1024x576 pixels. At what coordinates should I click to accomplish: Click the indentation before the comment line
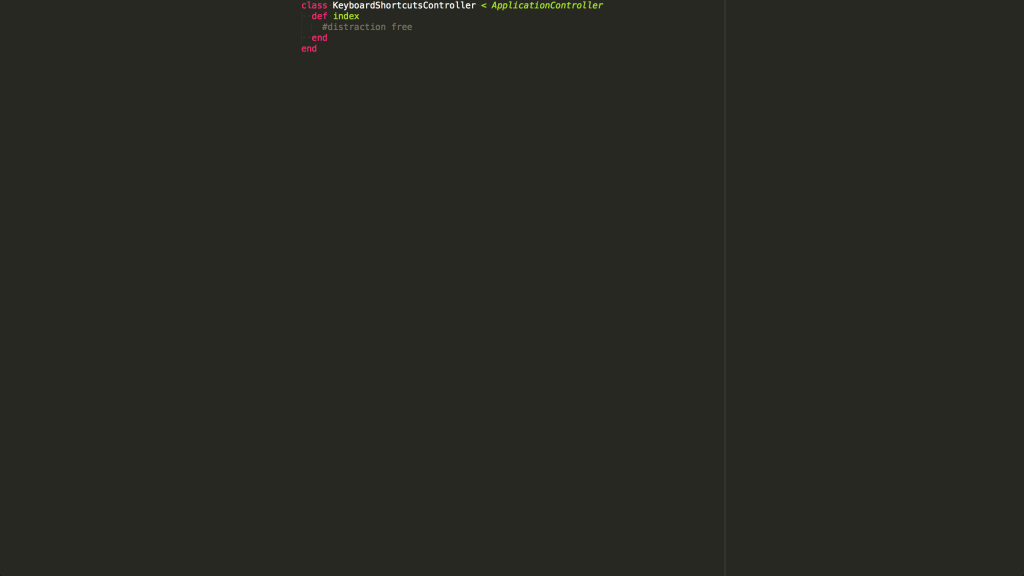pos(315,27)
